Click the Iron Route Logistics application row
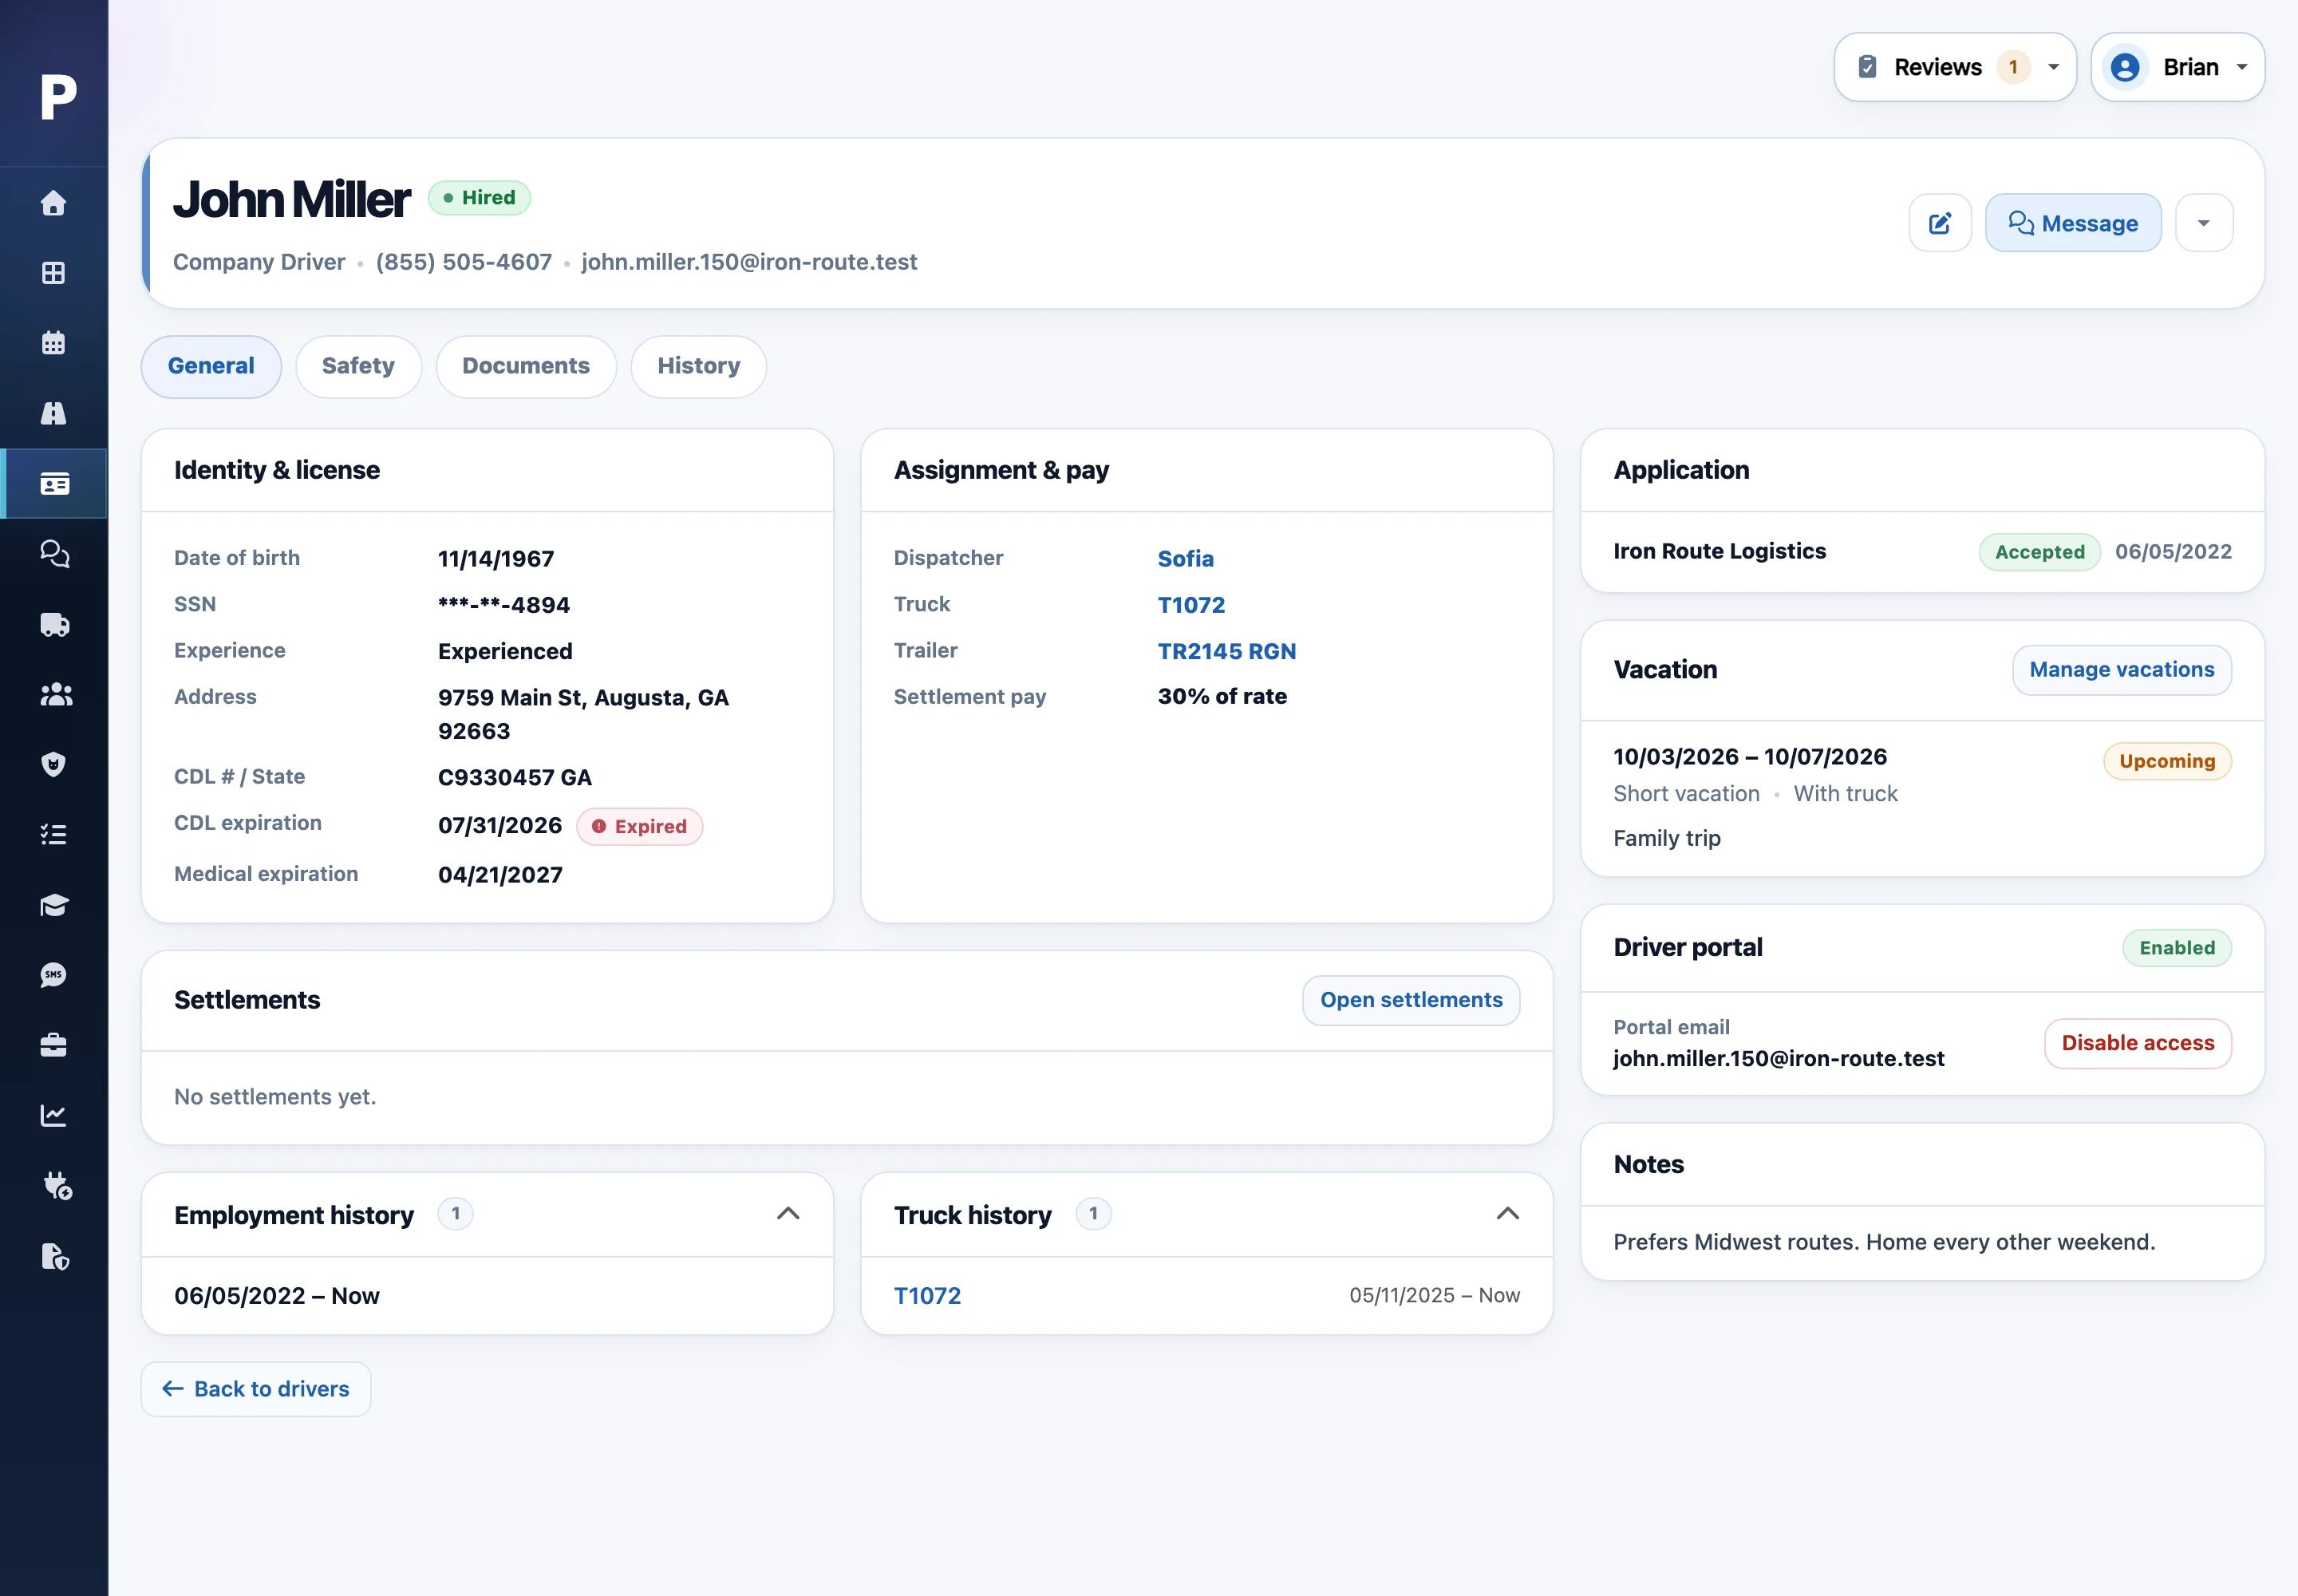The height and width of the screenshot is (1596, 2298). [x=1922, y=552]
